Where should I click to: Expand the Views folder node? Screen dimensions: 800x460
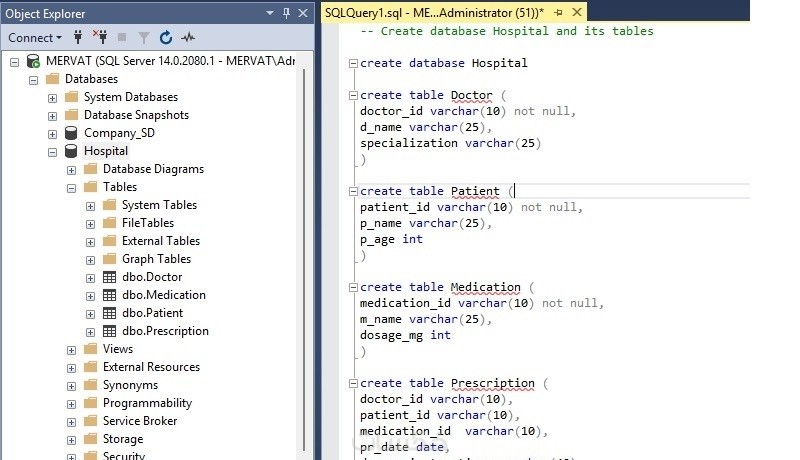coord(71,350)
